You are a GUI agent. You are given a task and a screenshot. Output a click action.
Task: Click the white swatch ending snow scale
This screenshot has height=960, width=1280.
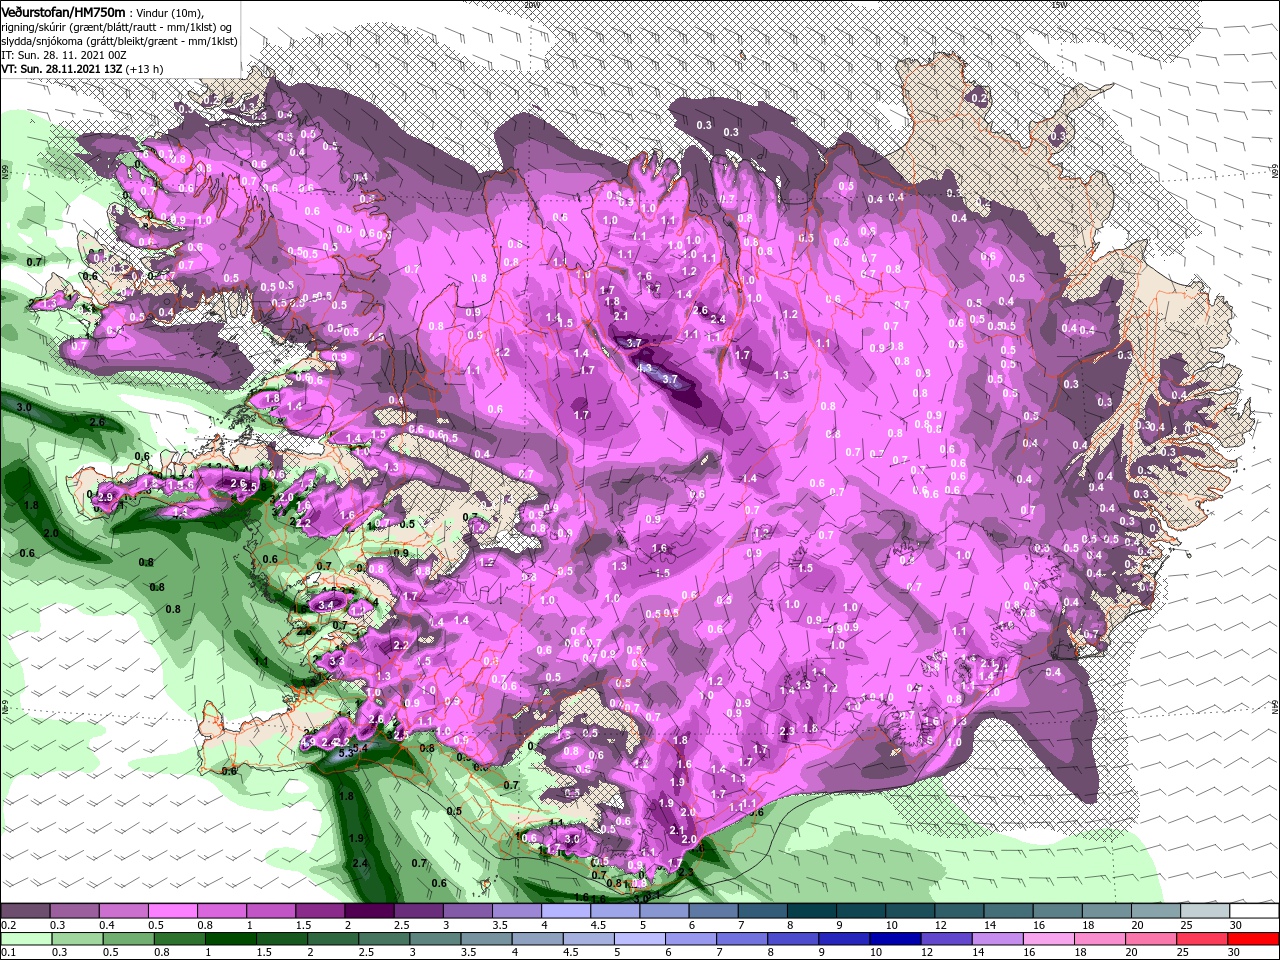(x=1255, y=911)
